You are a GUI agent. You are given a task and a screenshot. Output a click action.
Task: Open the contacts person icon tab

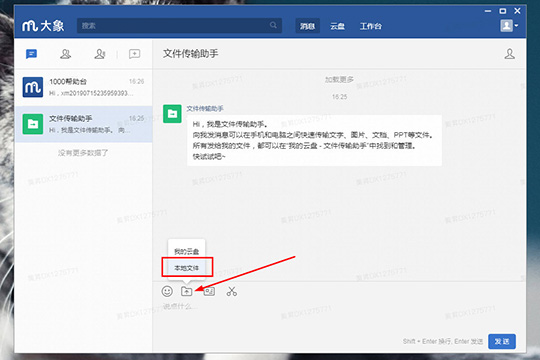coord(65,54)
